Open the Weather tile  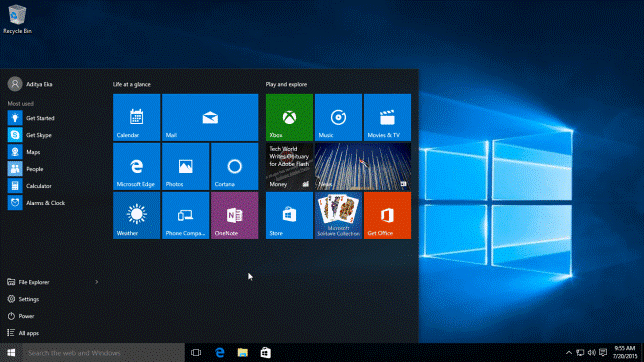tap(136, 215)
